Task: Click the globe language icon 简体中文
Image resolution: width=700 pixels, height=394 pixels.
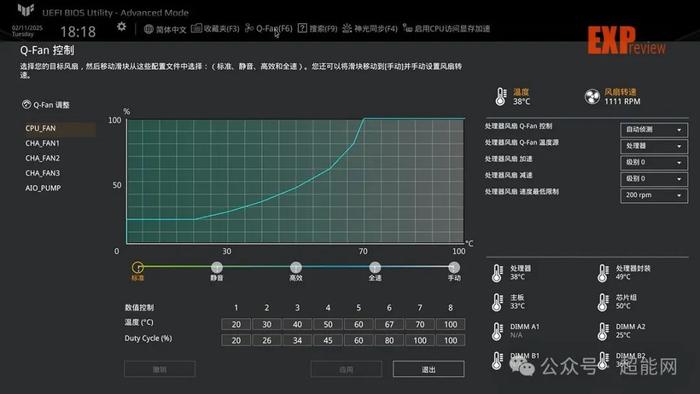Action: pyautogui.click(x=149, y=29)
